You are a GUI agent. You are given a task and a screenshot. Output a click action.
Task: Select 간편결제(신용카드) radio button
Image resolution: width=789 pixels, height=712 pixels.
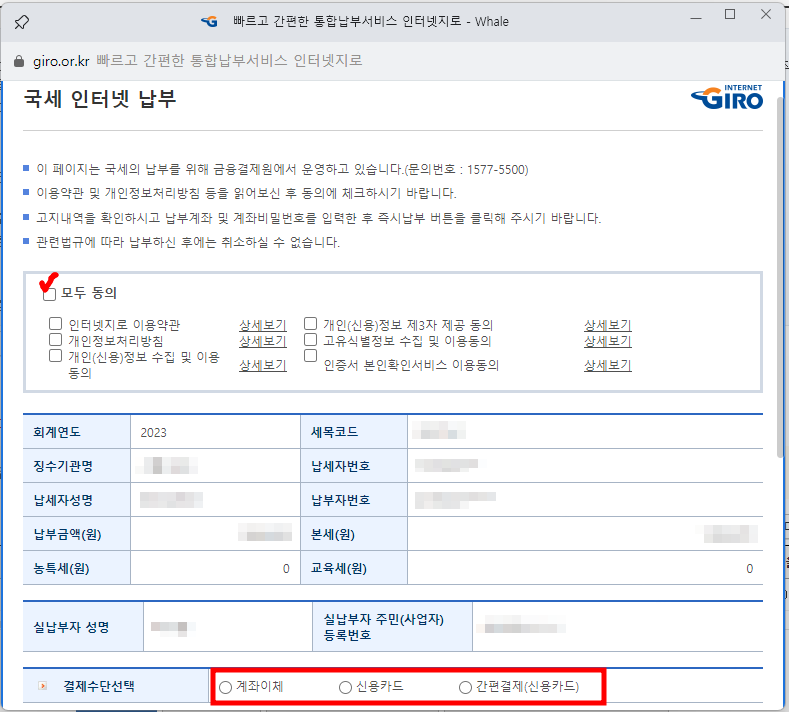[x=465, y=687]
